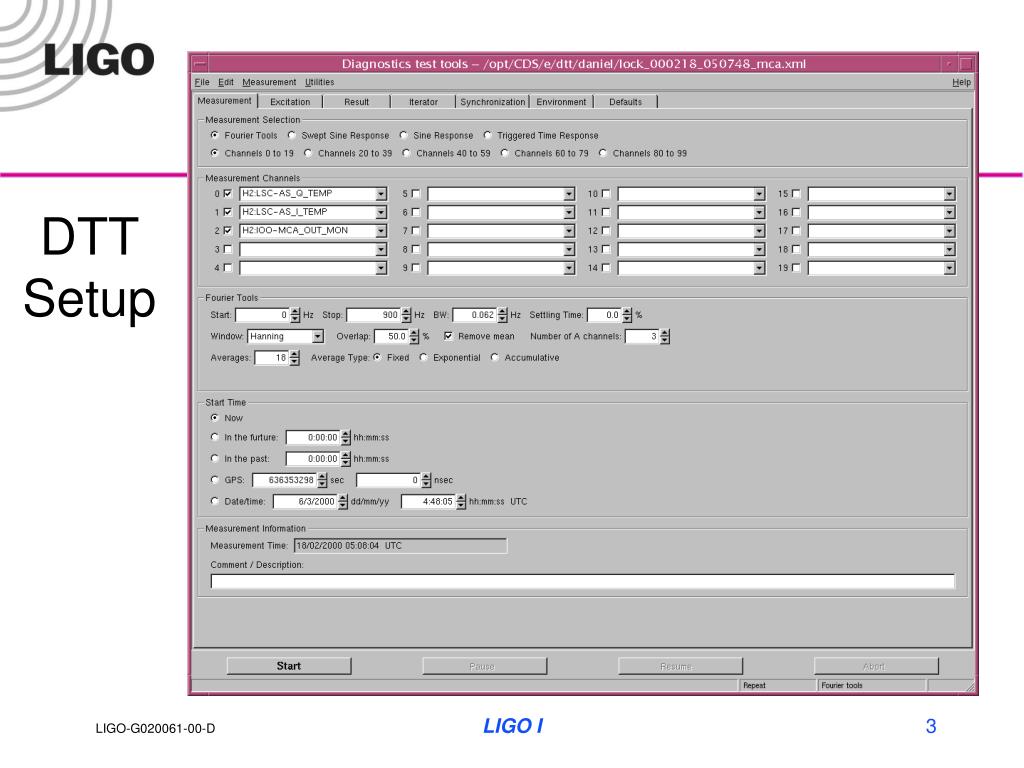The image size is (1024, 768).
Task: Switch to the Defaults tab
Action: tap(626, 102)
